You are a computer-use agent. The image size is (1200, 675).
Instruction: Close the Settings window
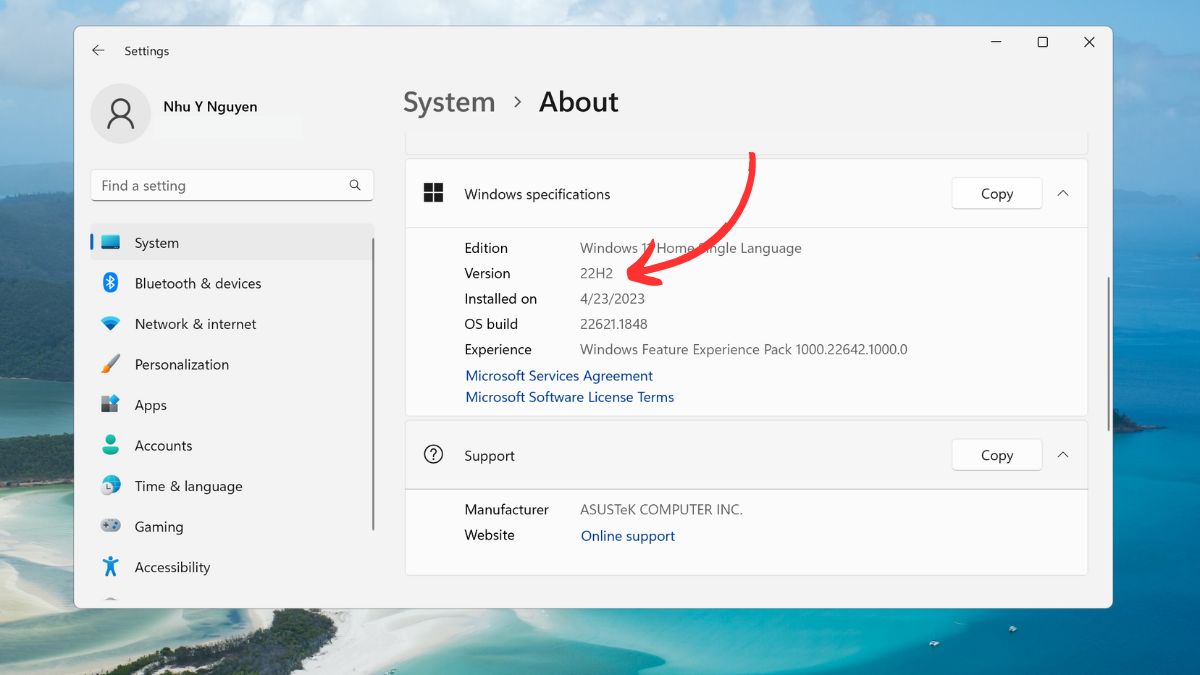pyautogui.click(x=1089, y=42)
